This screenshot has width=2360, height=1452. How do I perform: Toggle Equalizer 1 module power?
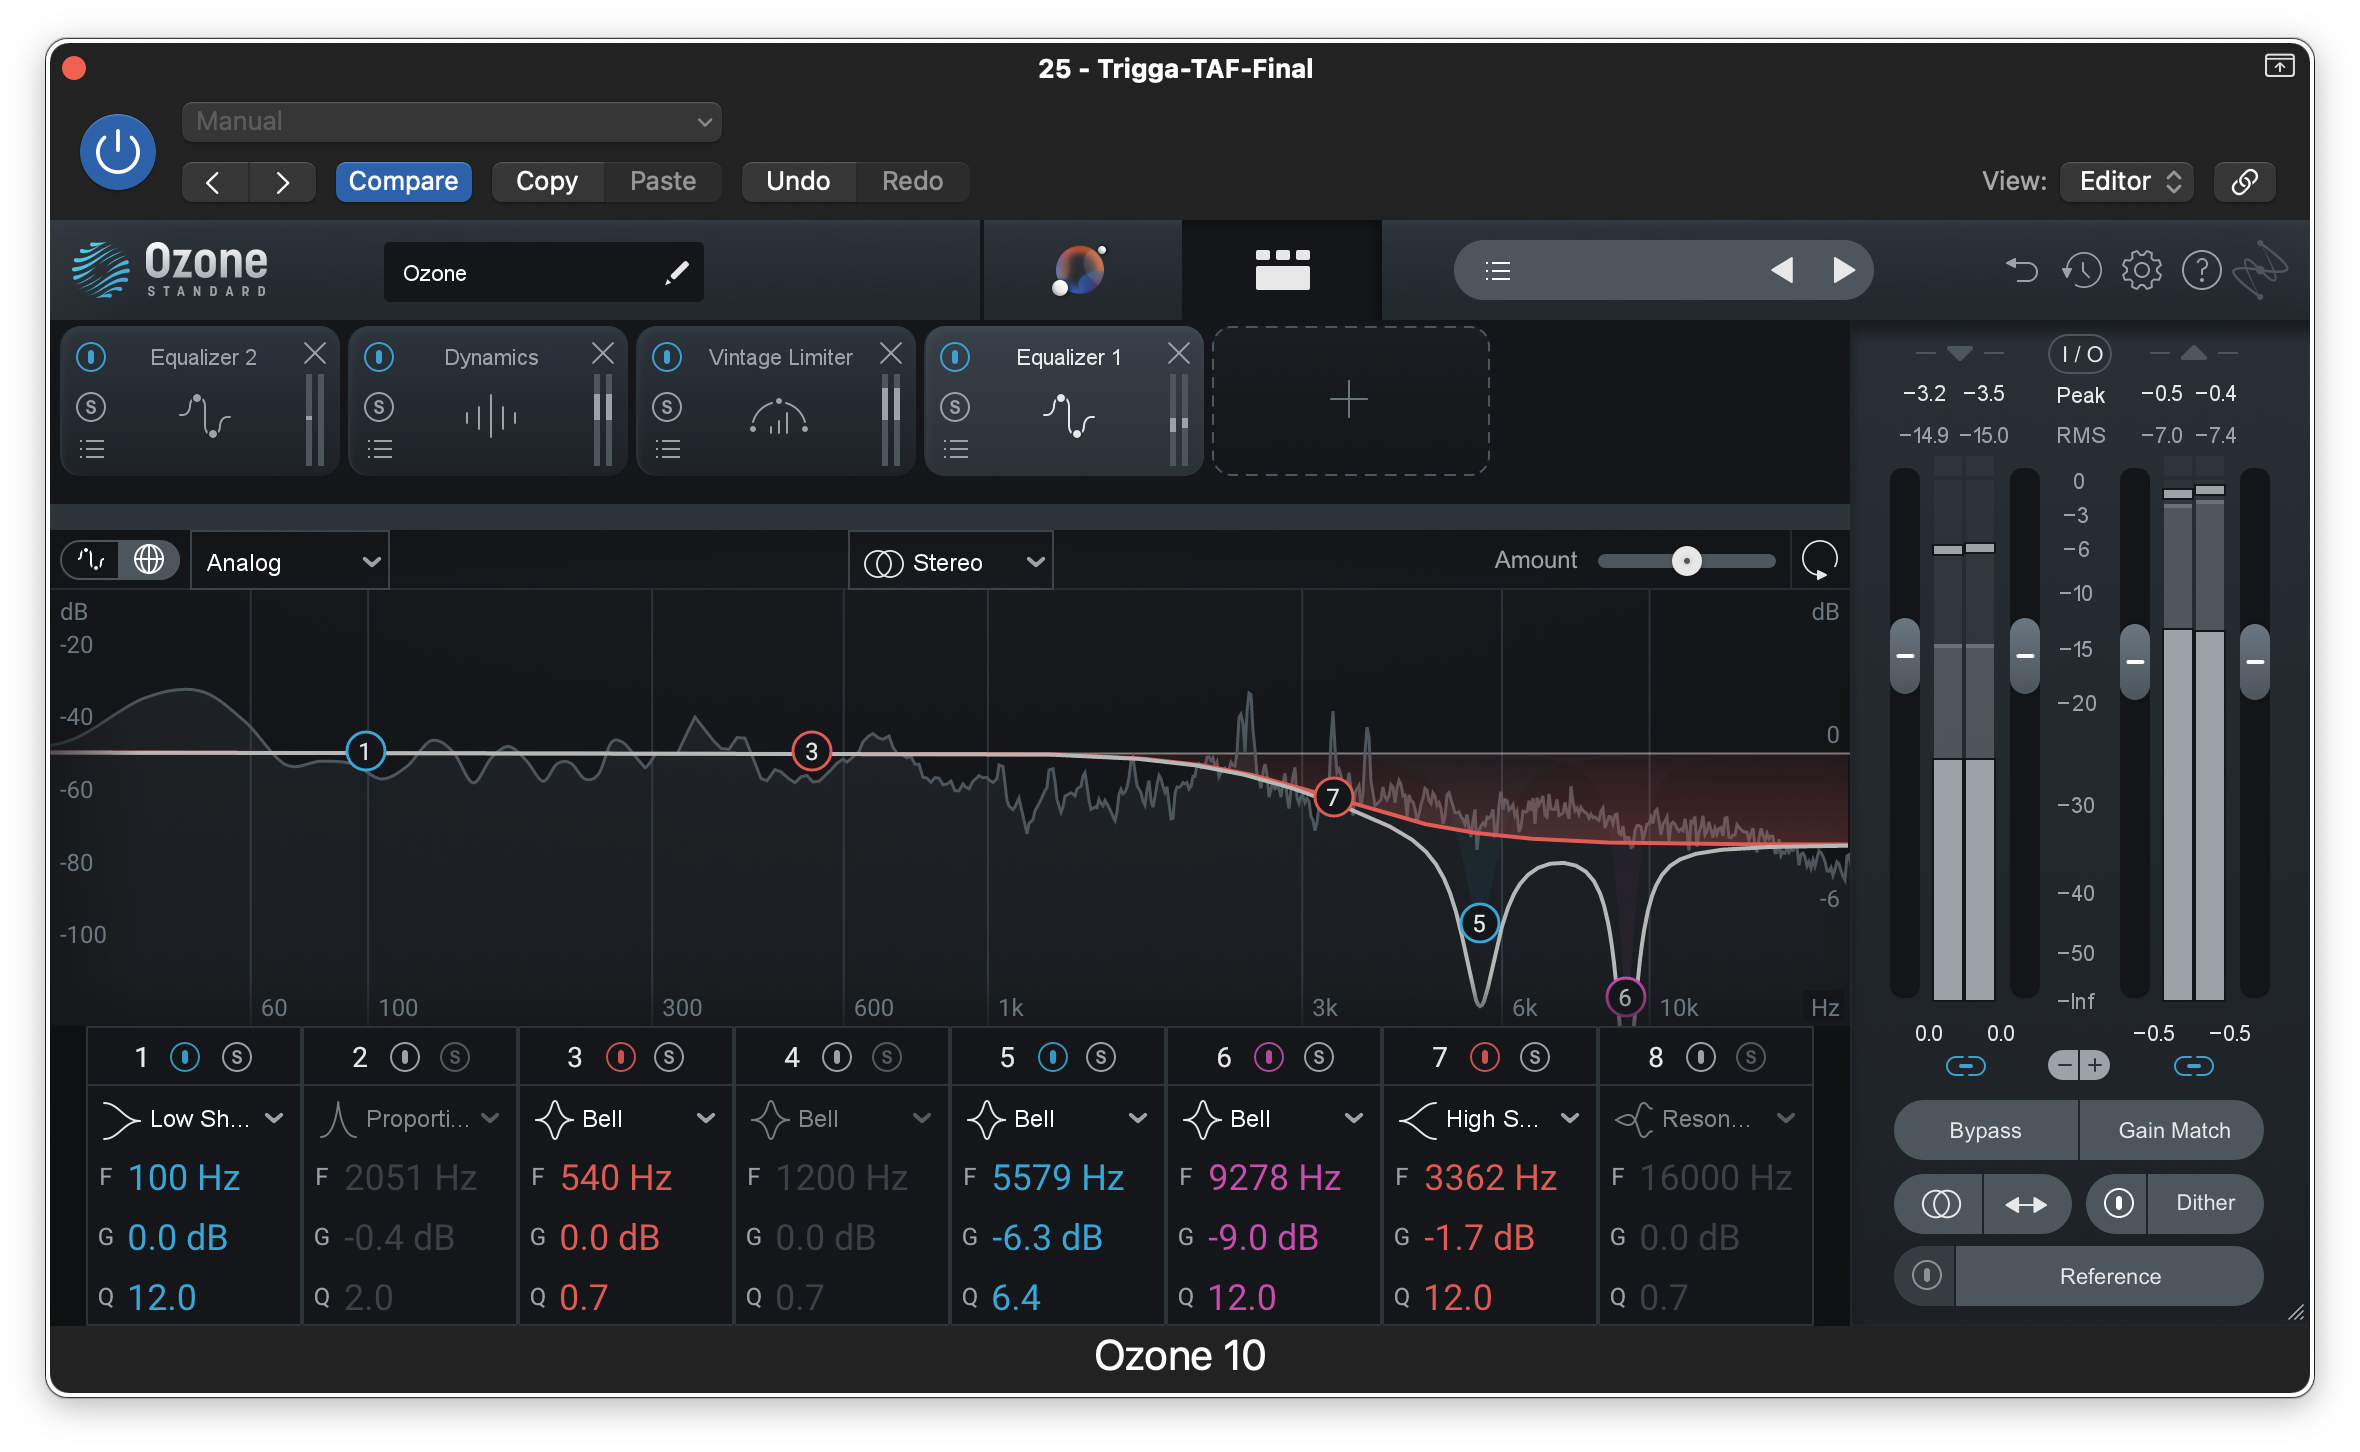point(955,356)
